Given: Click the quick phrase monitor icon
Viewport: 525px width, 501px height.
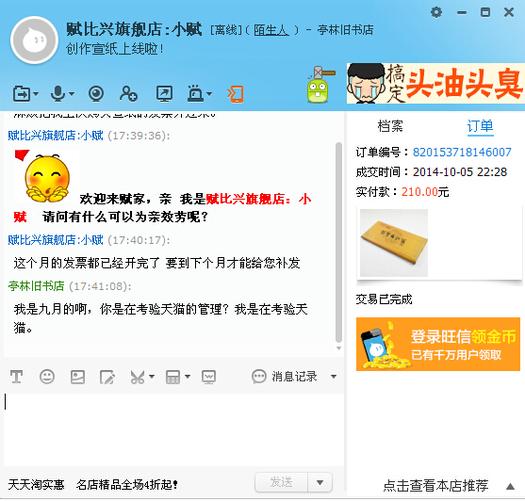Looking at the screenshot, I should pyautogui.click(x=208, y=377).
